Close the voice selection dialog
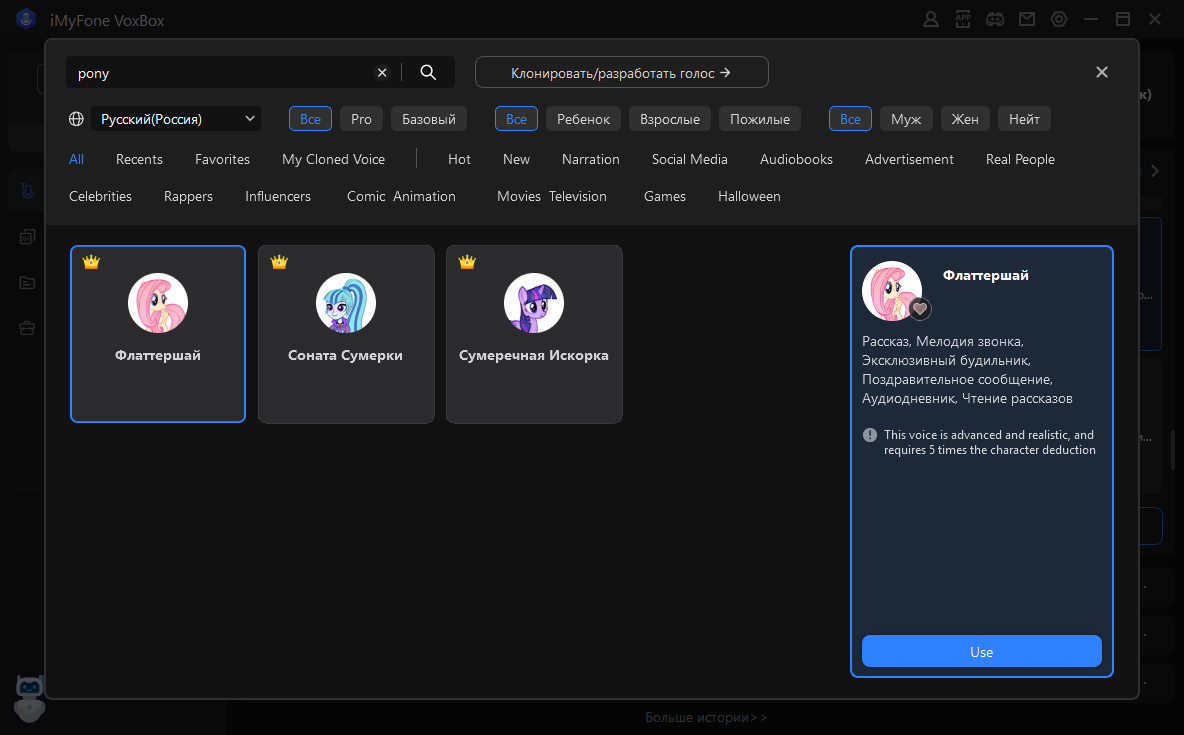 click(x=1102, y=72)
